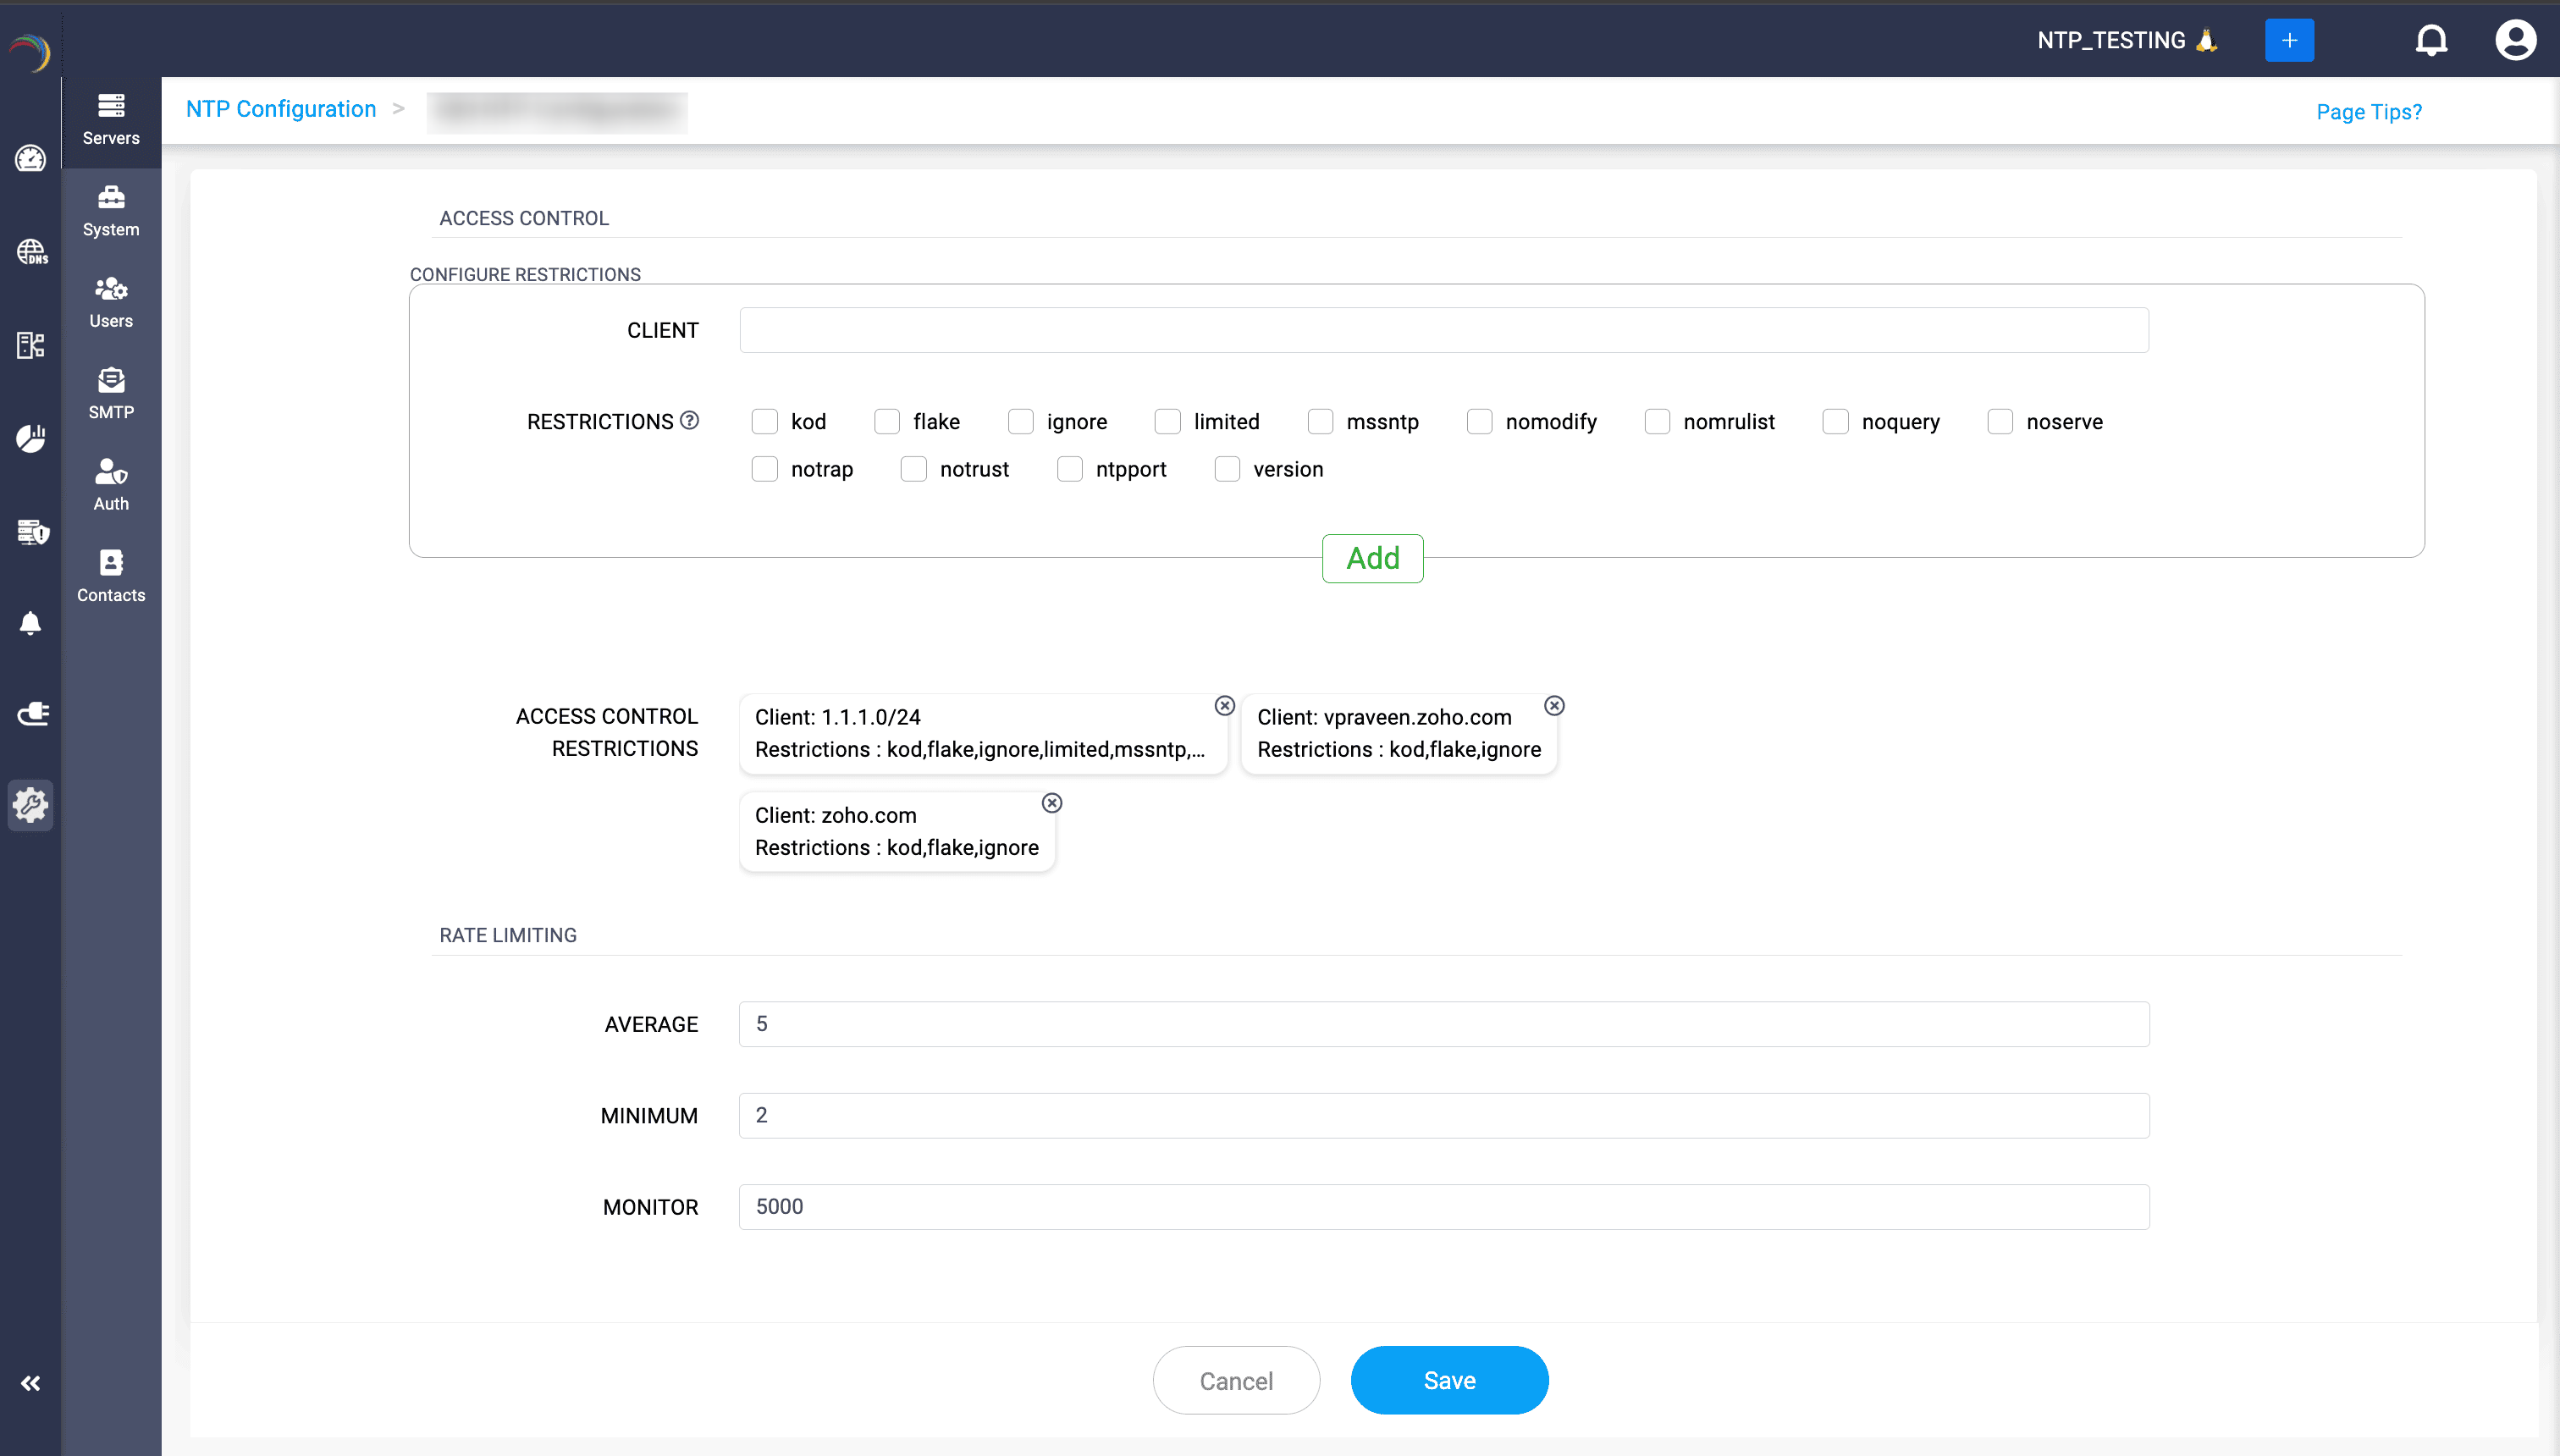Viewport: 2560px width, 1456px height.
Task: Open the restrictions help tooltip icon
Action: pos(689,420)
